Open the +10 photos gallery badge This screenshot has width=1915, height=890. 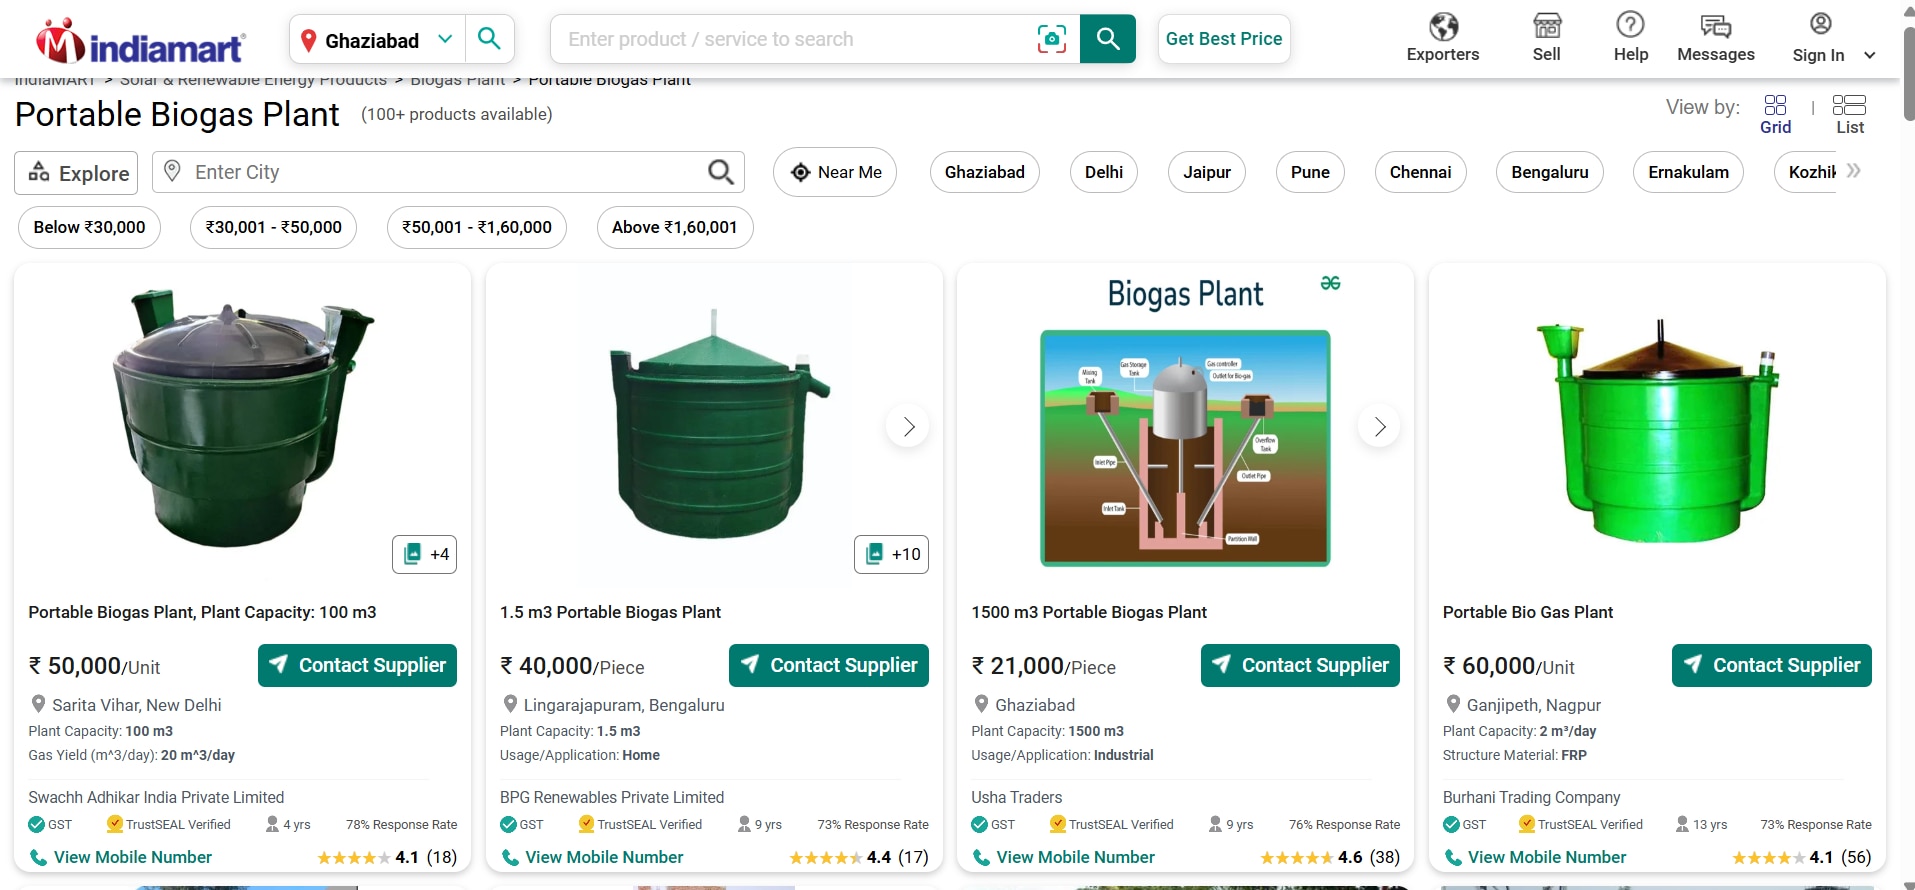click(891, 554)
